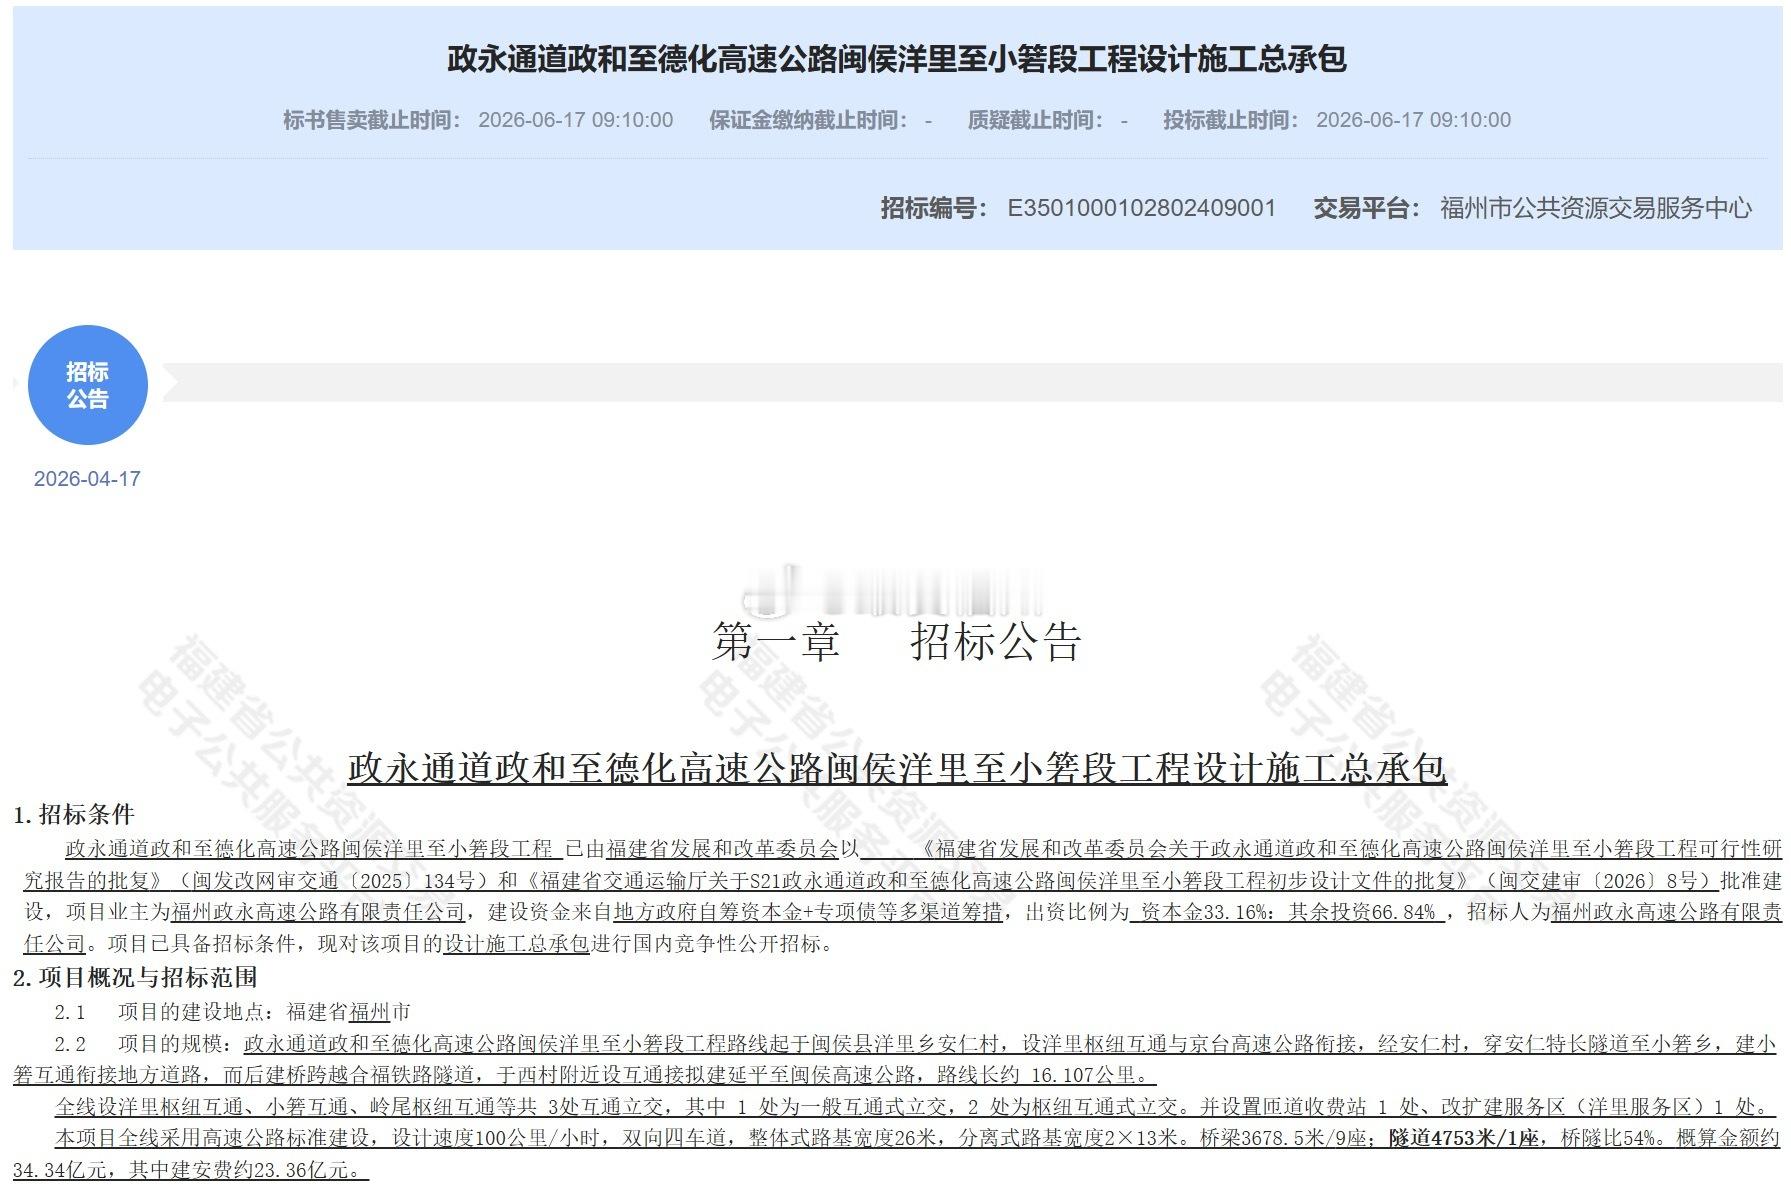This screenshot has height=1185, width=1791.
Task: Click the line 2.1 项目的建设地点
Action: [x=232, y=1012]
